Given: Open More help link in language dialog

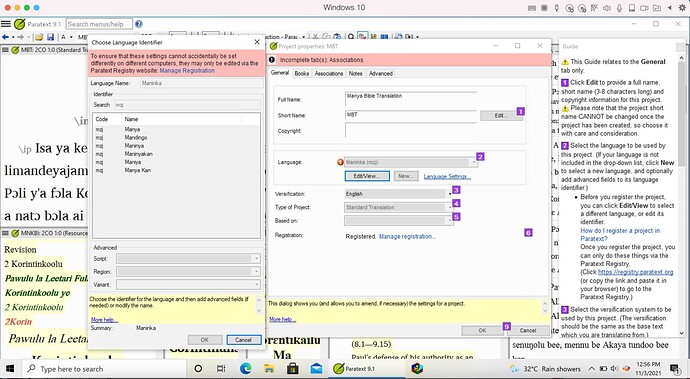Looking at the screenshot, I should point(104,320).
